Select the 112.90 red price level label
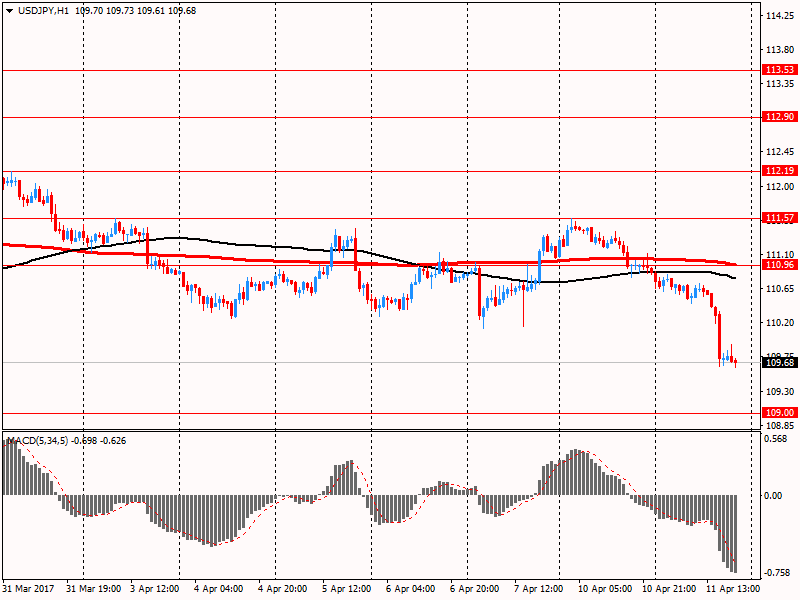The image size is (800, 600). (780, 116)
